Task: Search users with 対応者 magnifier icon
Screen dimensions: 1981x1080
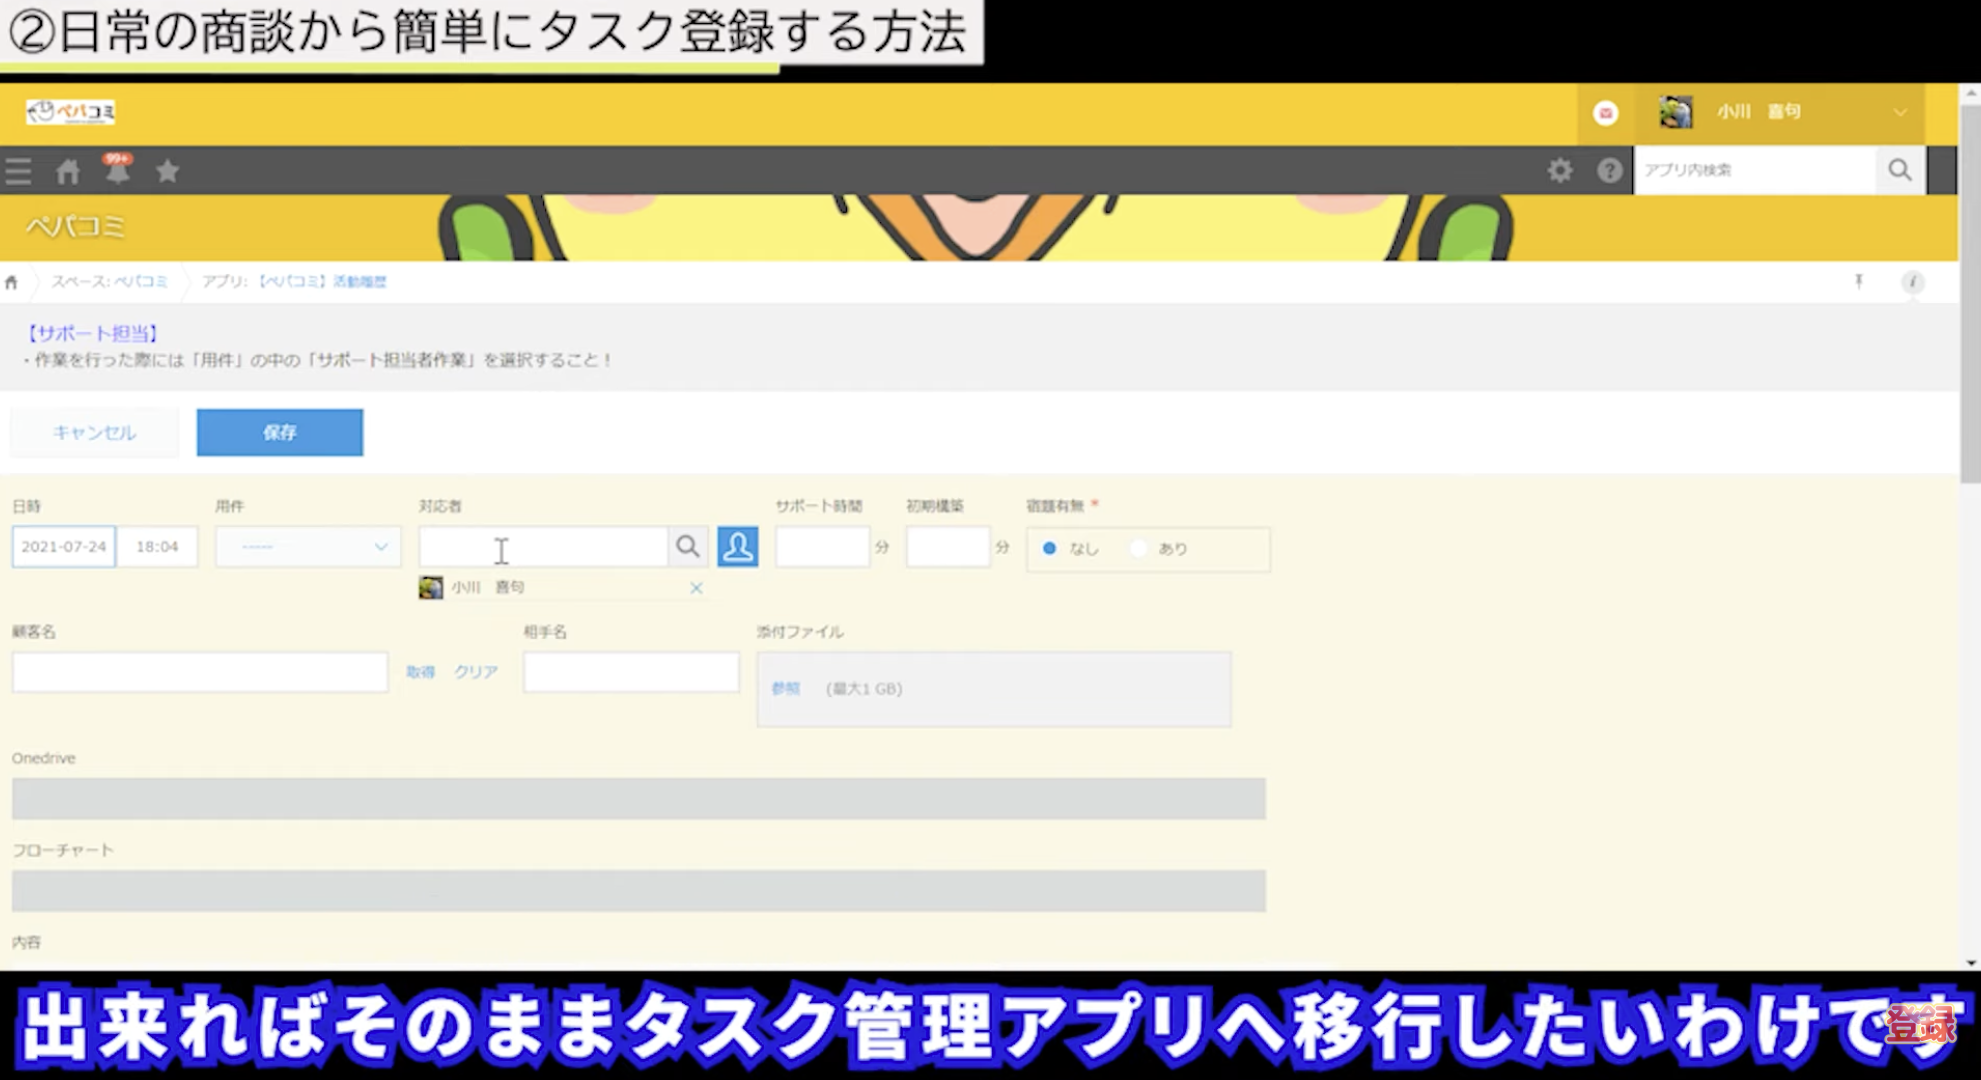Action: 687,546
